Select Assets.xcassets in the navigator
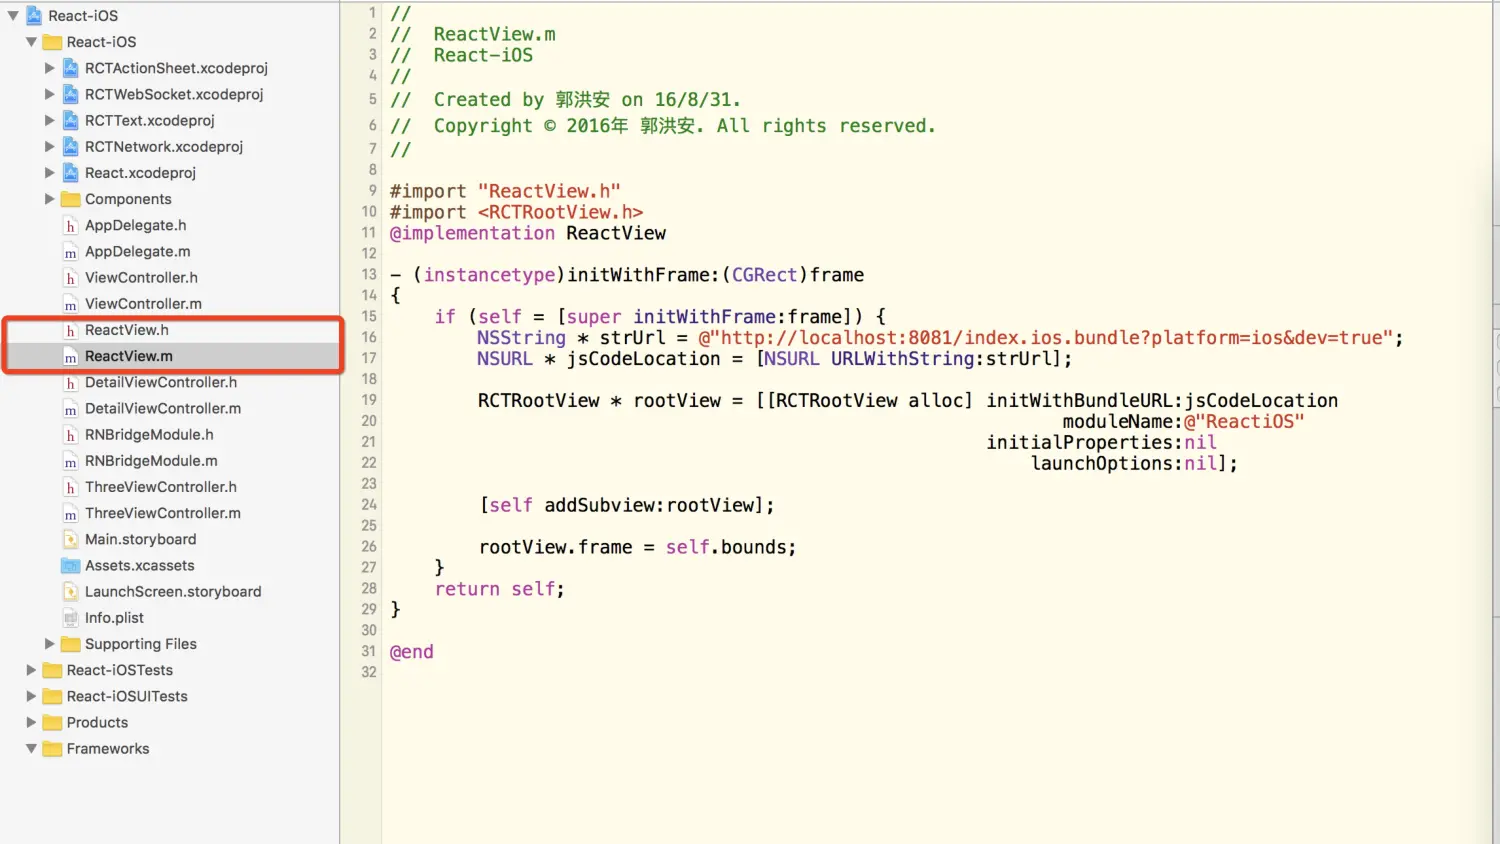The image size is (1500, 844). [x=139, y=565]
